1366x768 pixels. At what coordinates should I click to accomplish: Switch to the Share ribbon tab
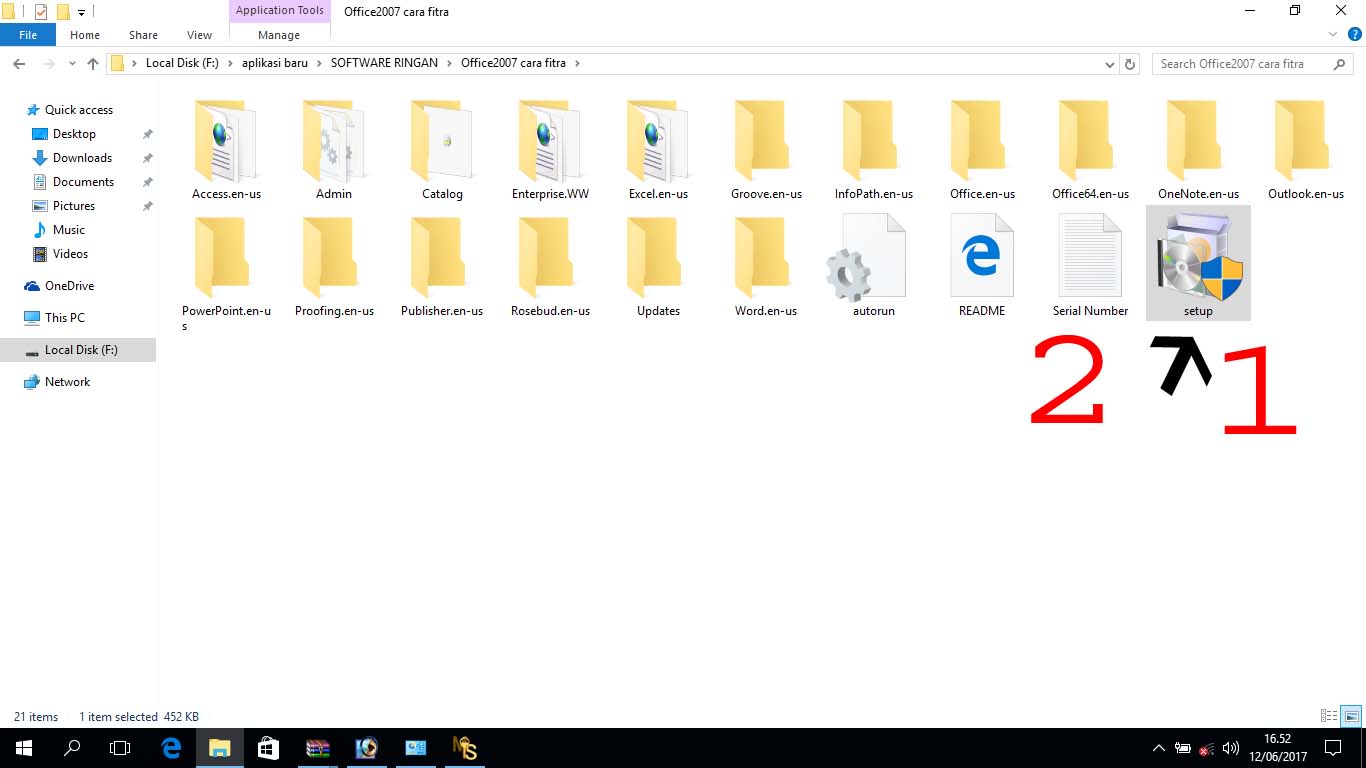point(143,35)
